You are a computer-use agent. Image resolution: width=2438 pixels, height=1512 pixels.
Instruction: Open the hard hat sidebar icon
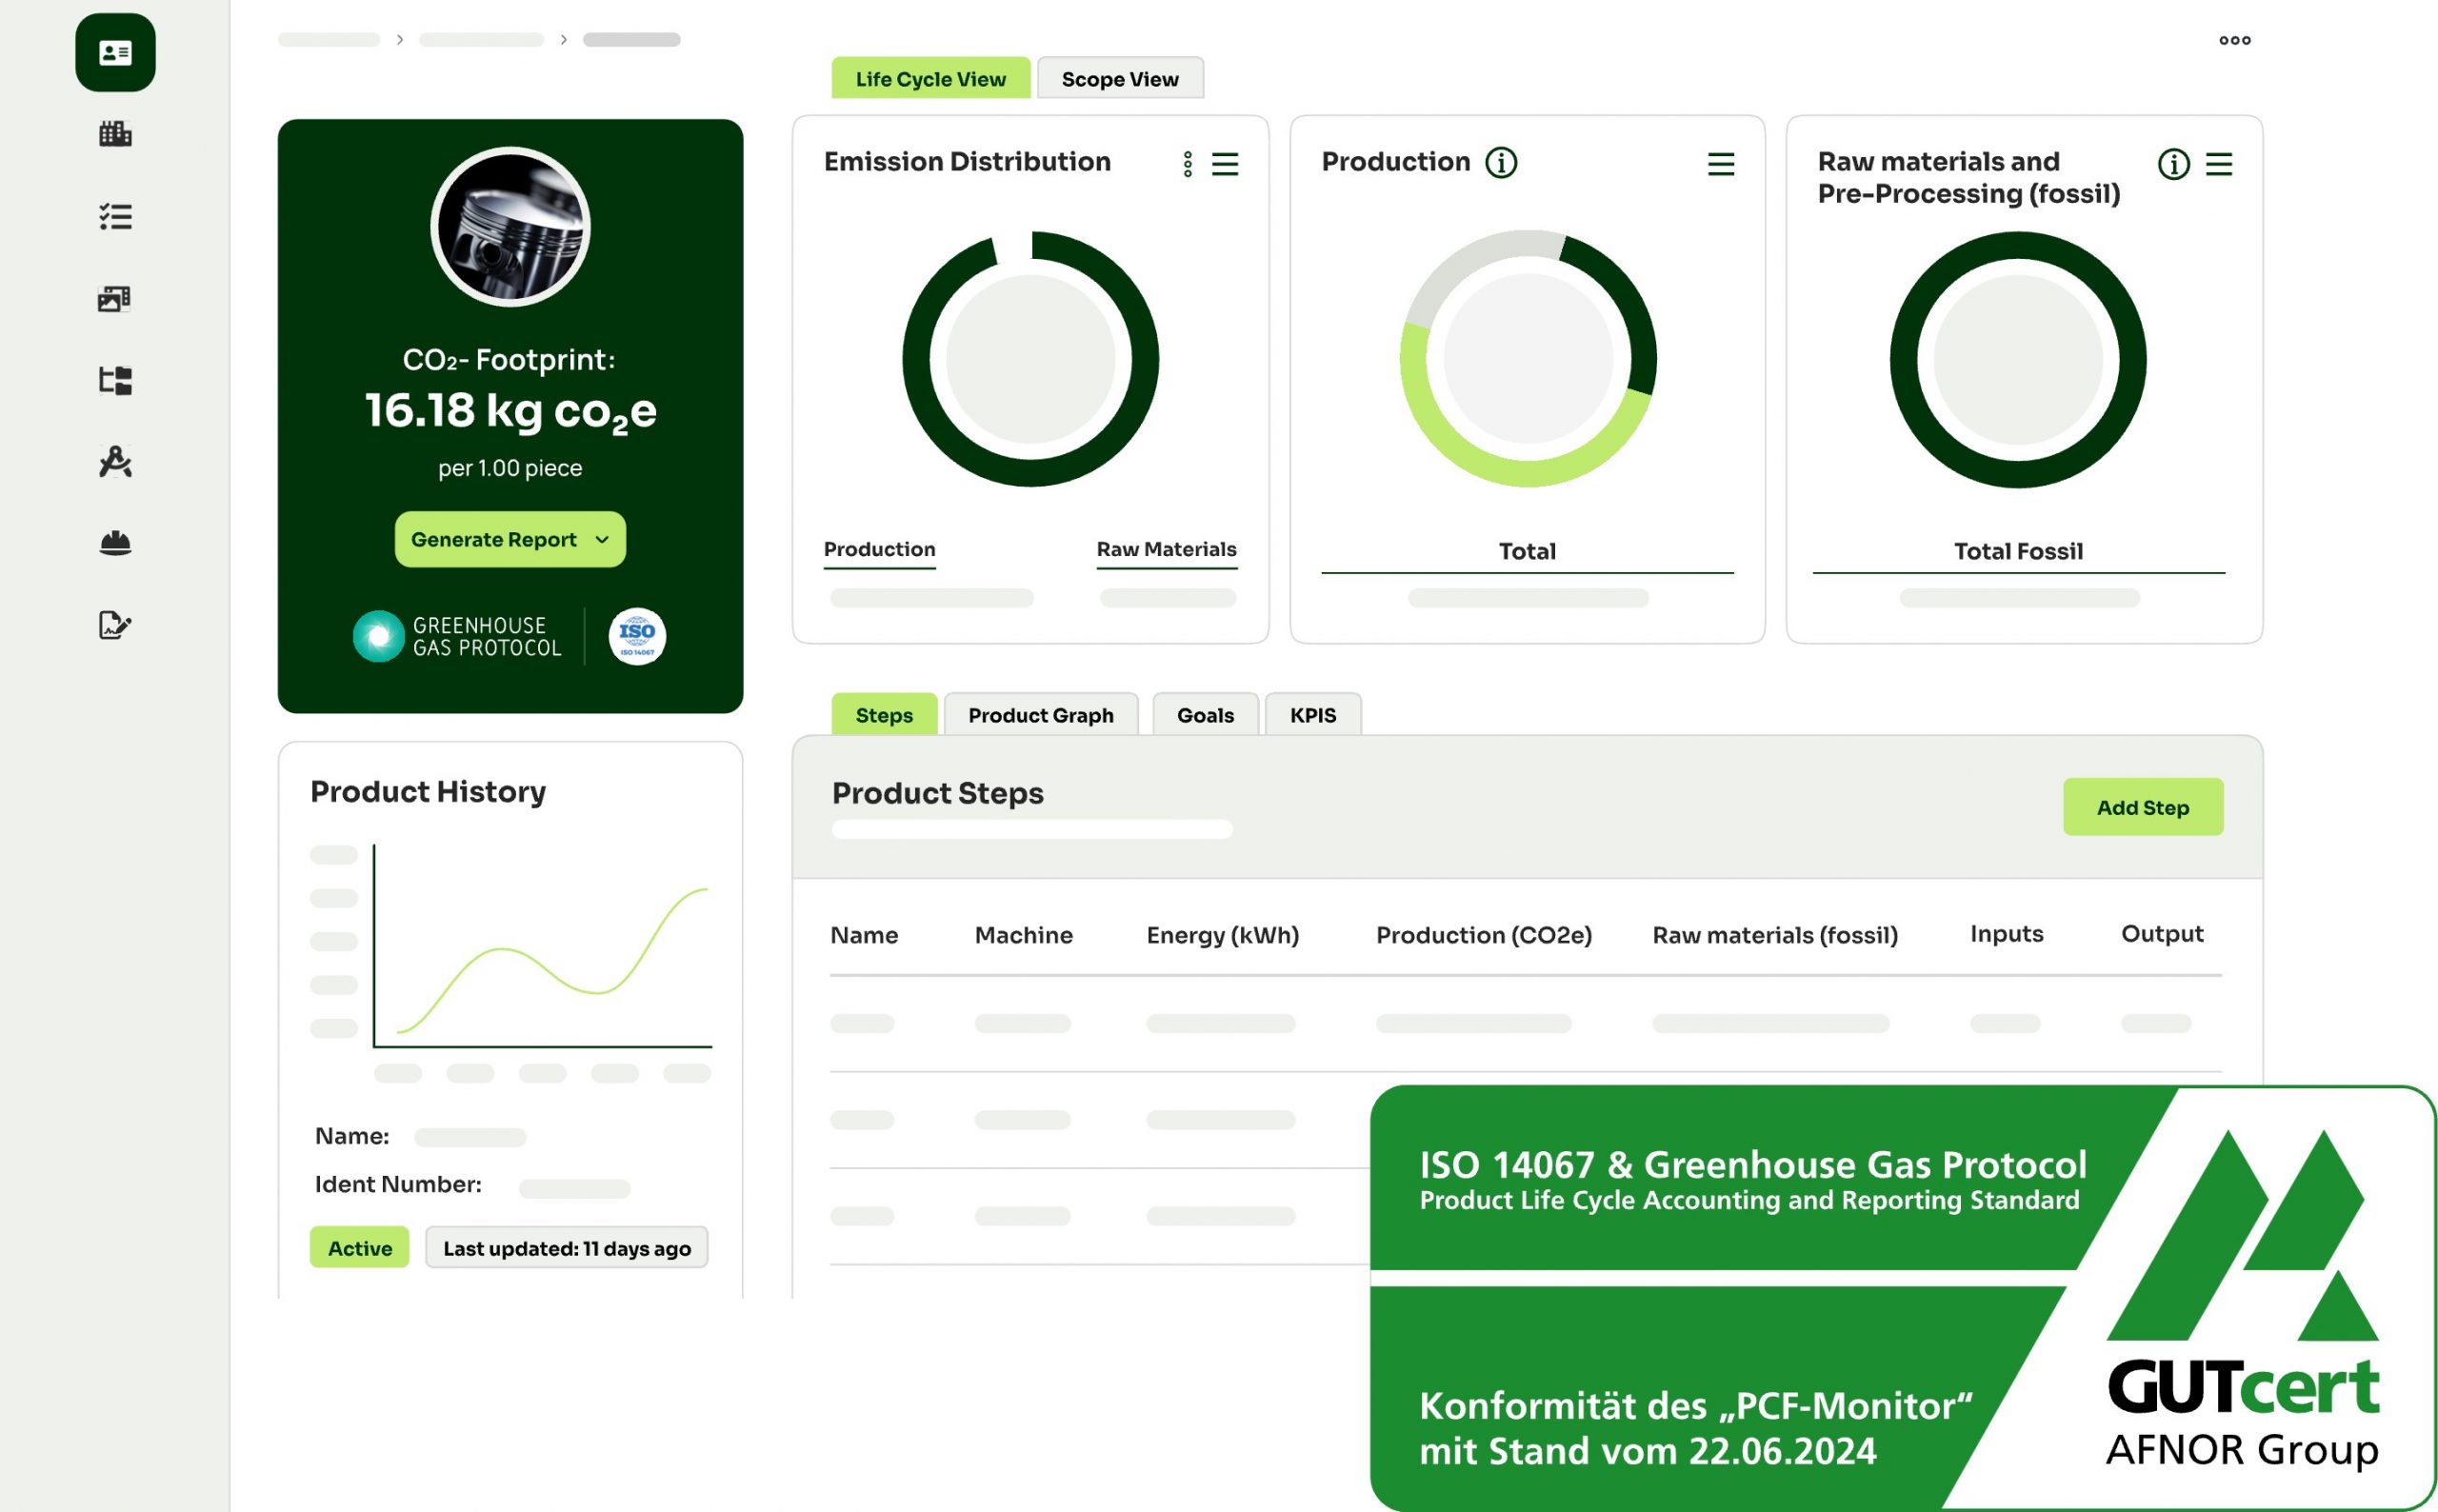coord(115,543)
